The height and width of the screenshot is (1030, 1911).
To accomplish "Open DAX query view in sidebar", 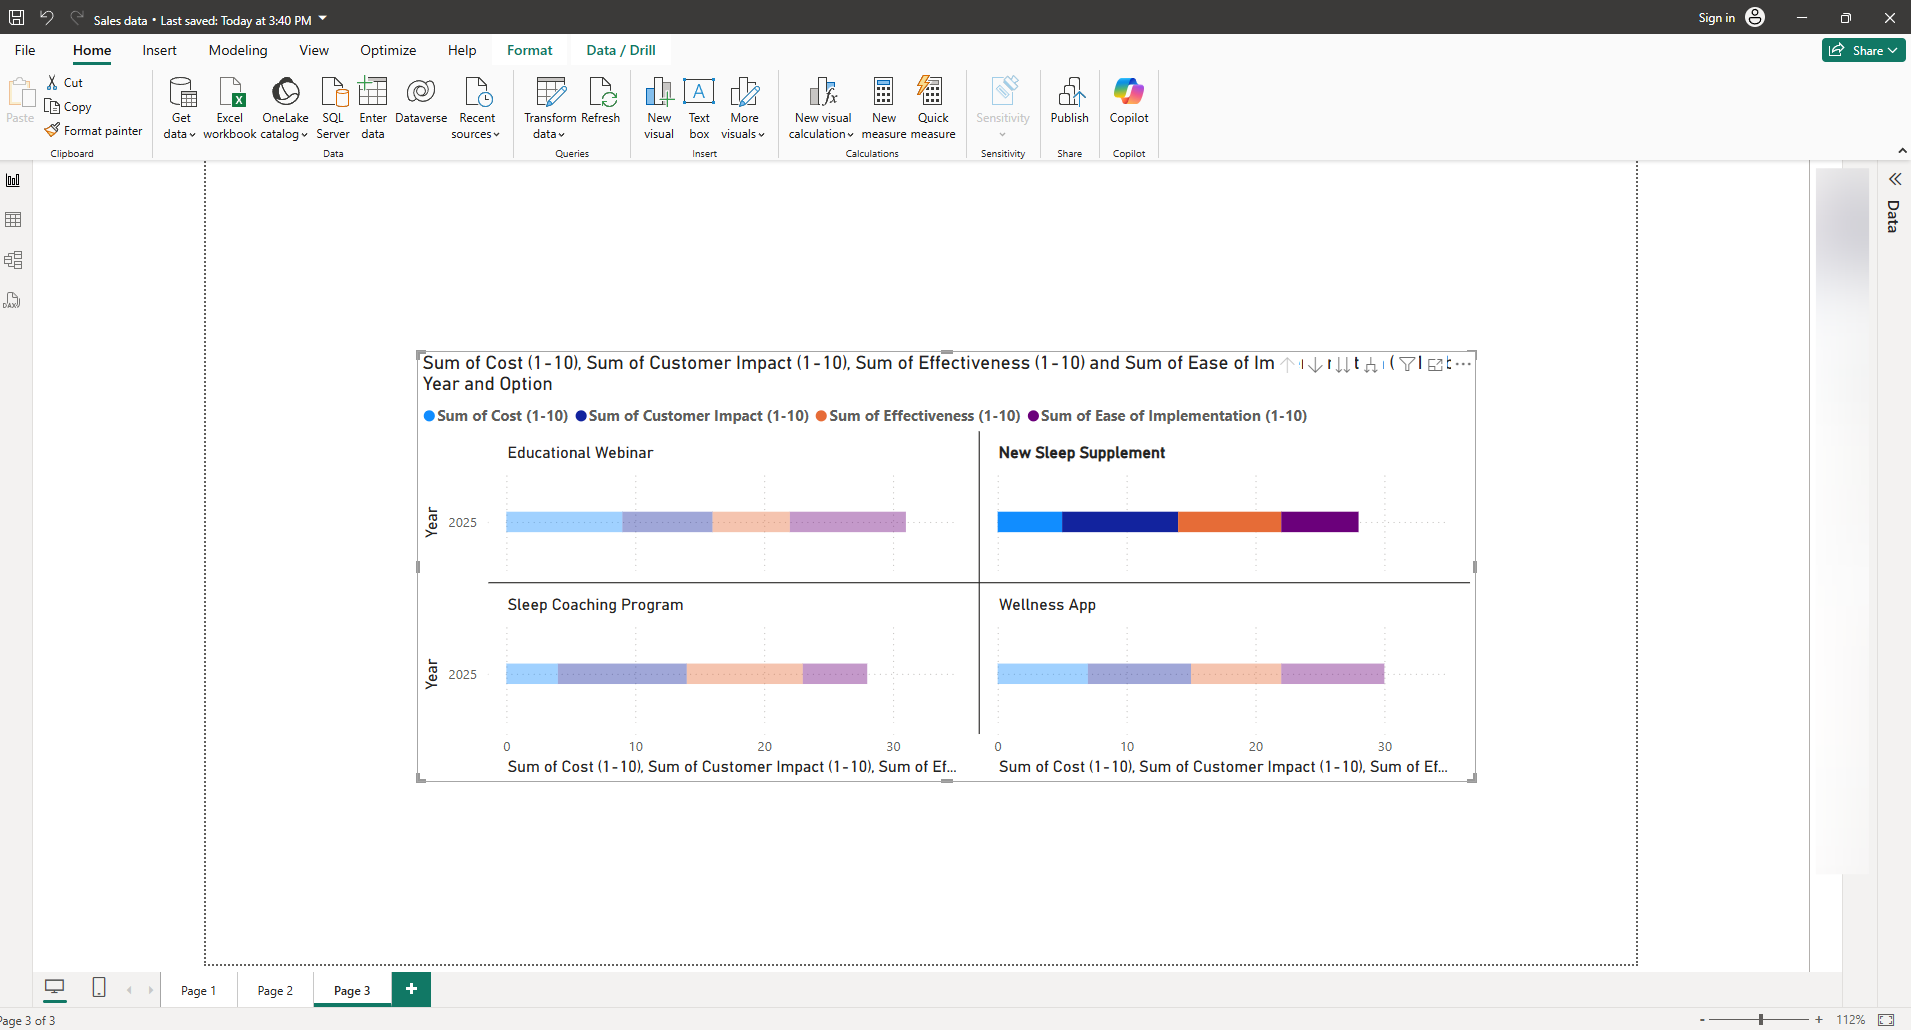I will [13, 300].
